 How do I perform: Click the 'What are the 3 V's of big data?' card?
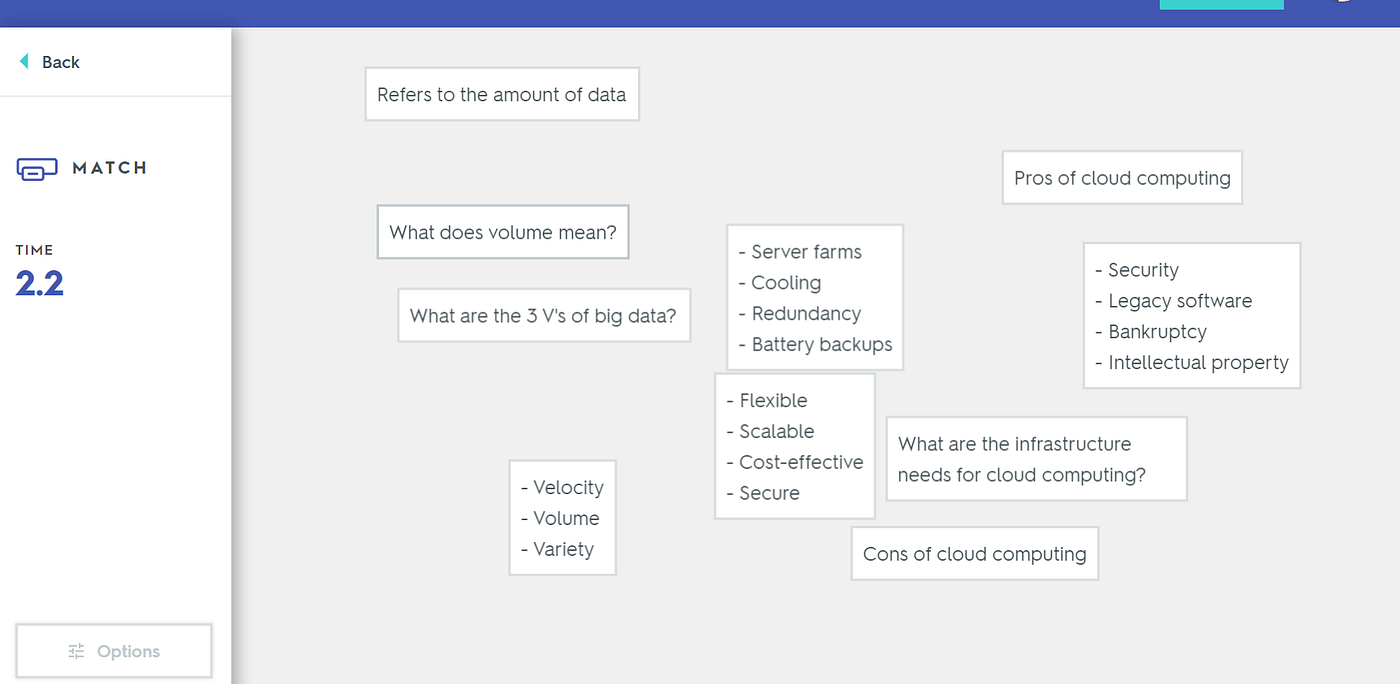[544, 315]
